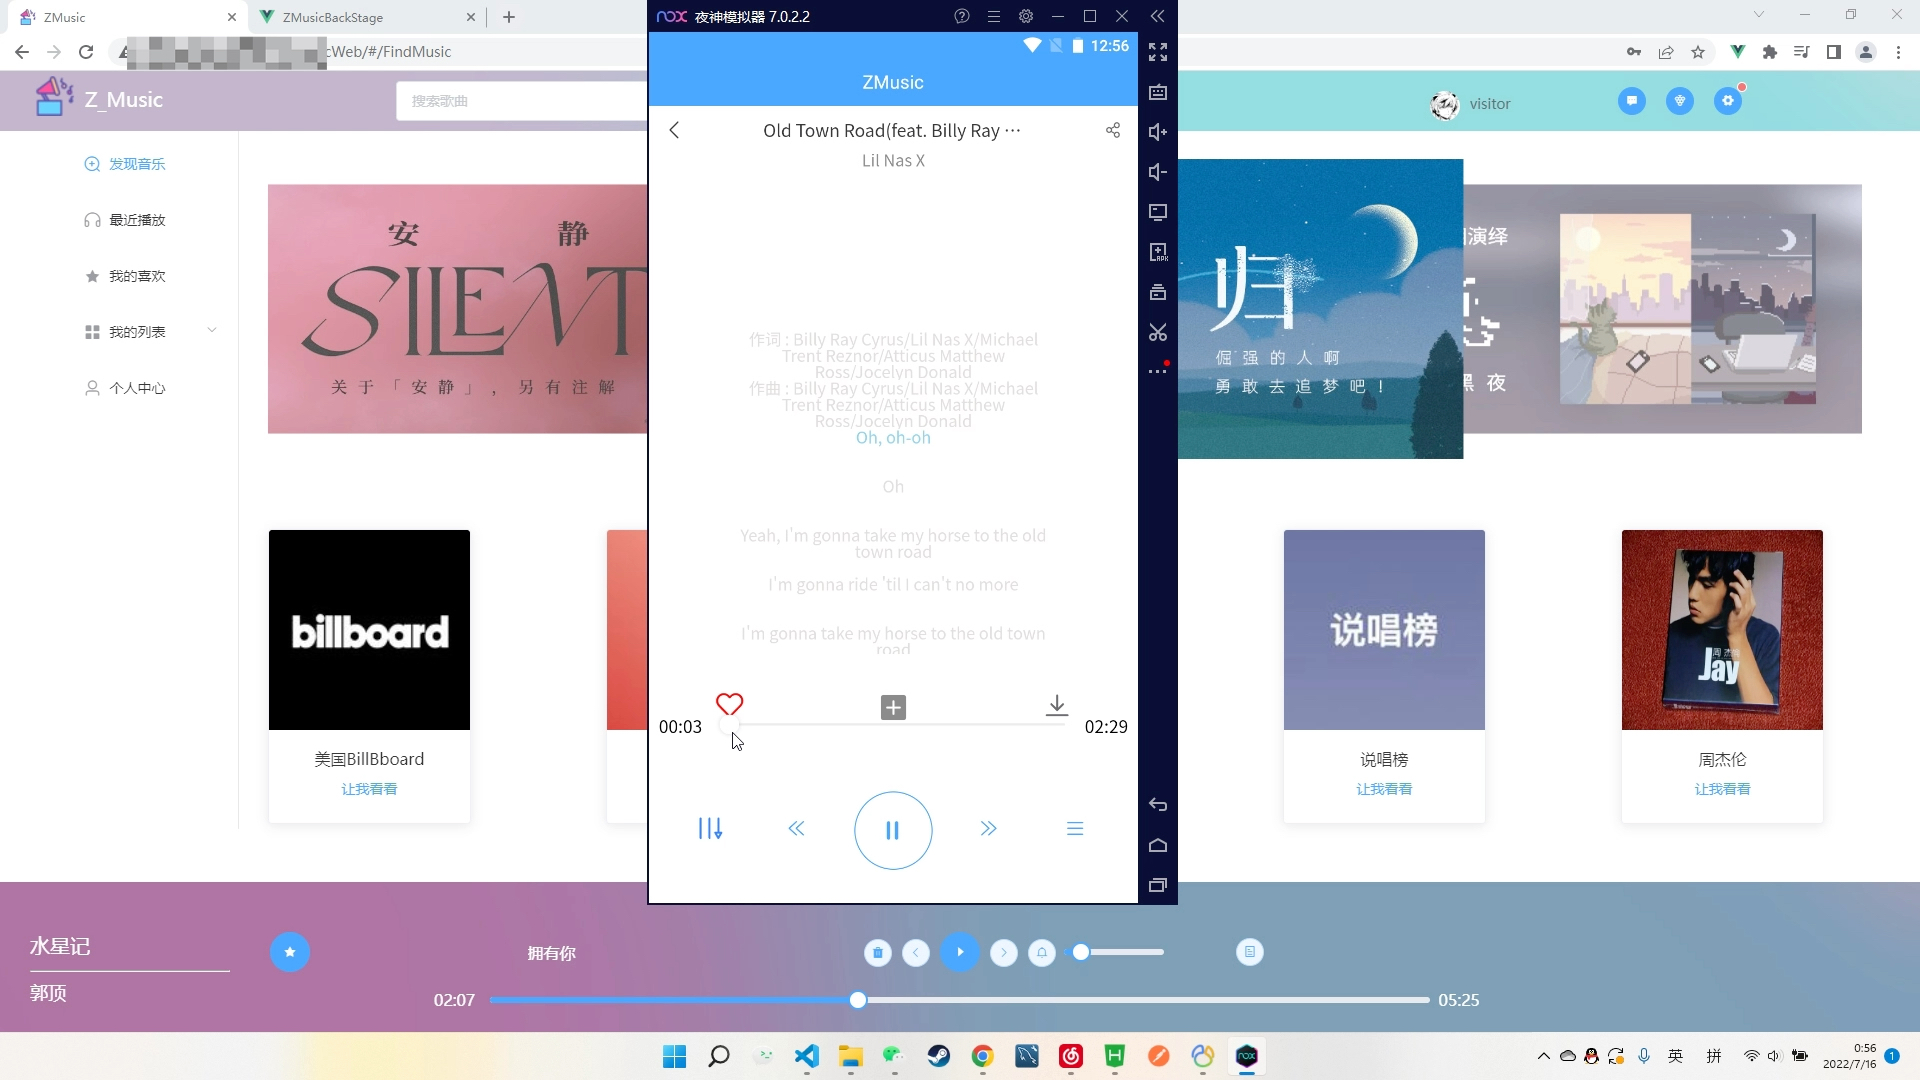
Task: Open Nox hamburger menu in title bar
Action: [x=994, y=16]
